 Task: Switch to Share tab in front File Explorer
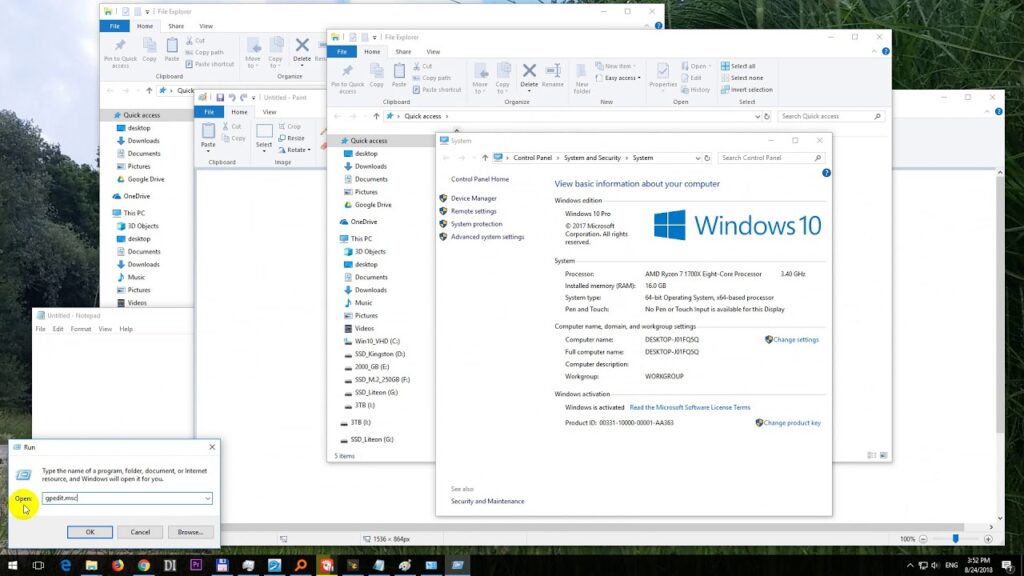pos(403,51)
